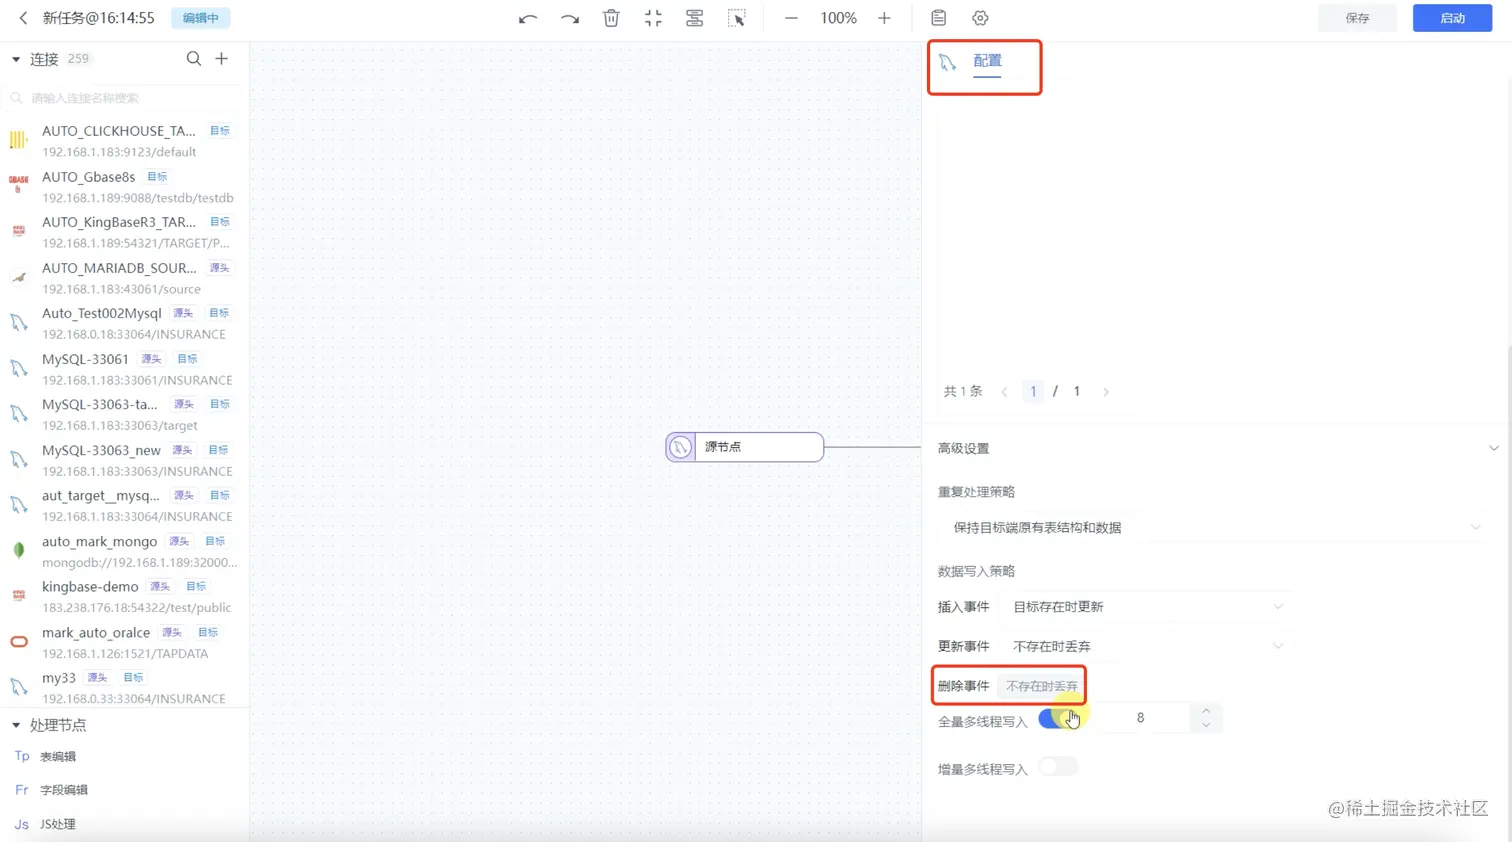
Task: Activate the box selection tool
Action: 737,18
